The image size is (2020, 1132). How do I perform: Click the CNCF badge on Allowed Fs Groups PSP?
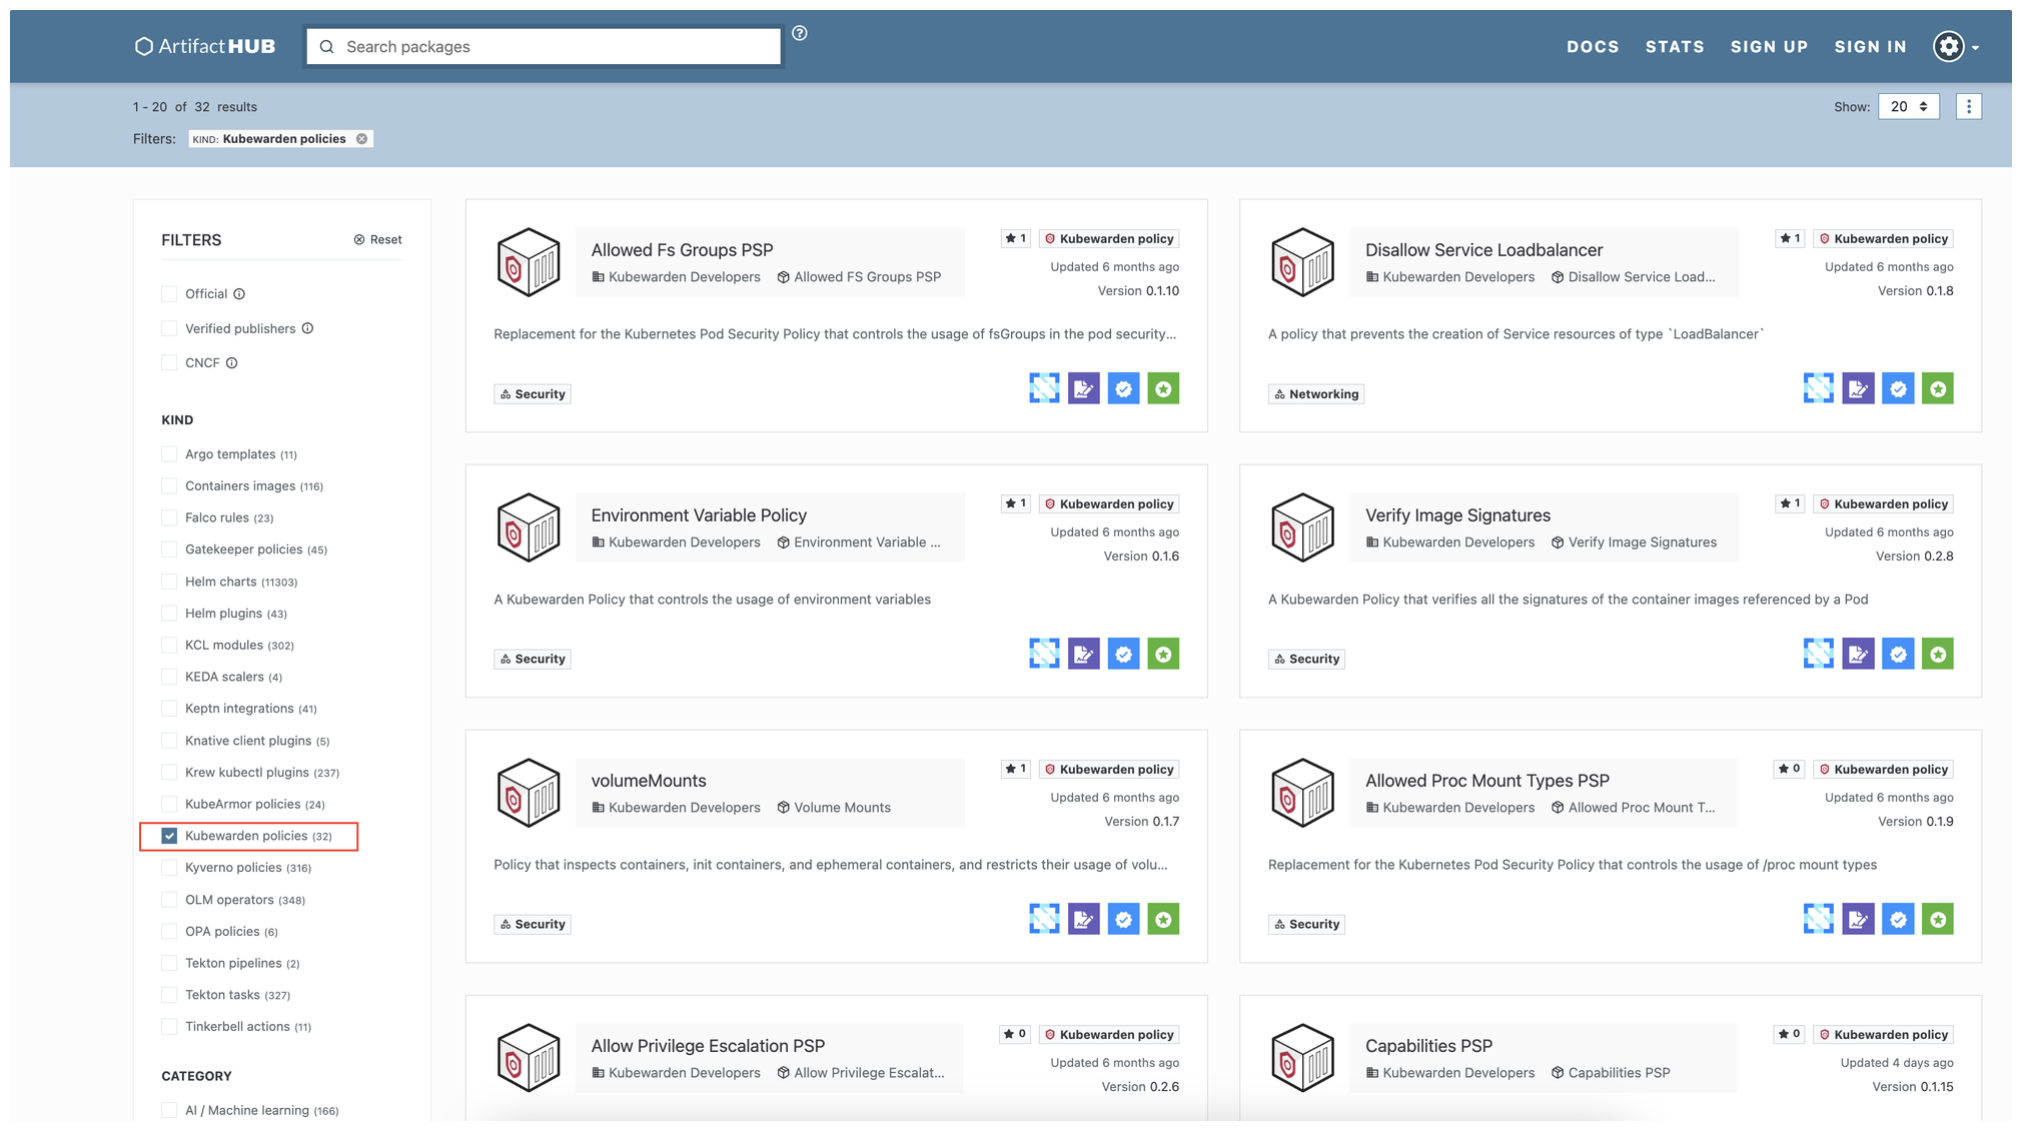pos(1044,389)
